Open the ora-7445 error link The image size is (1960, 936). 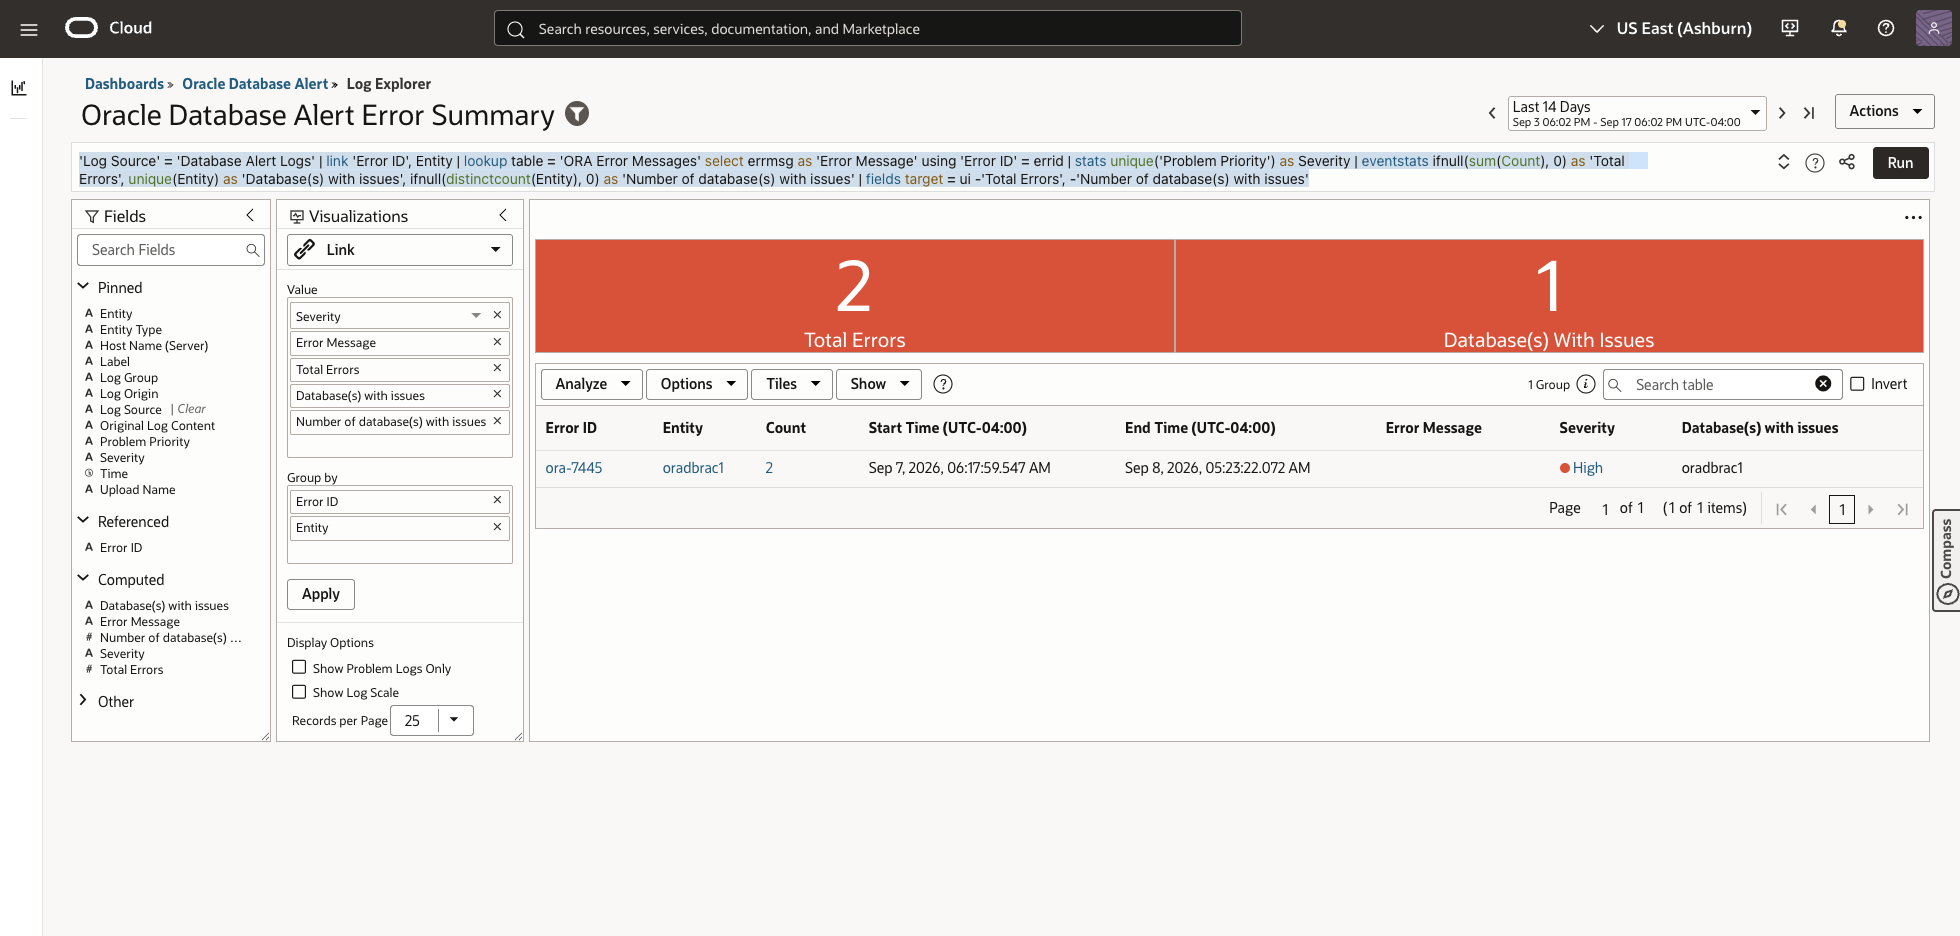pyautogui.click(x=574, y=468)
